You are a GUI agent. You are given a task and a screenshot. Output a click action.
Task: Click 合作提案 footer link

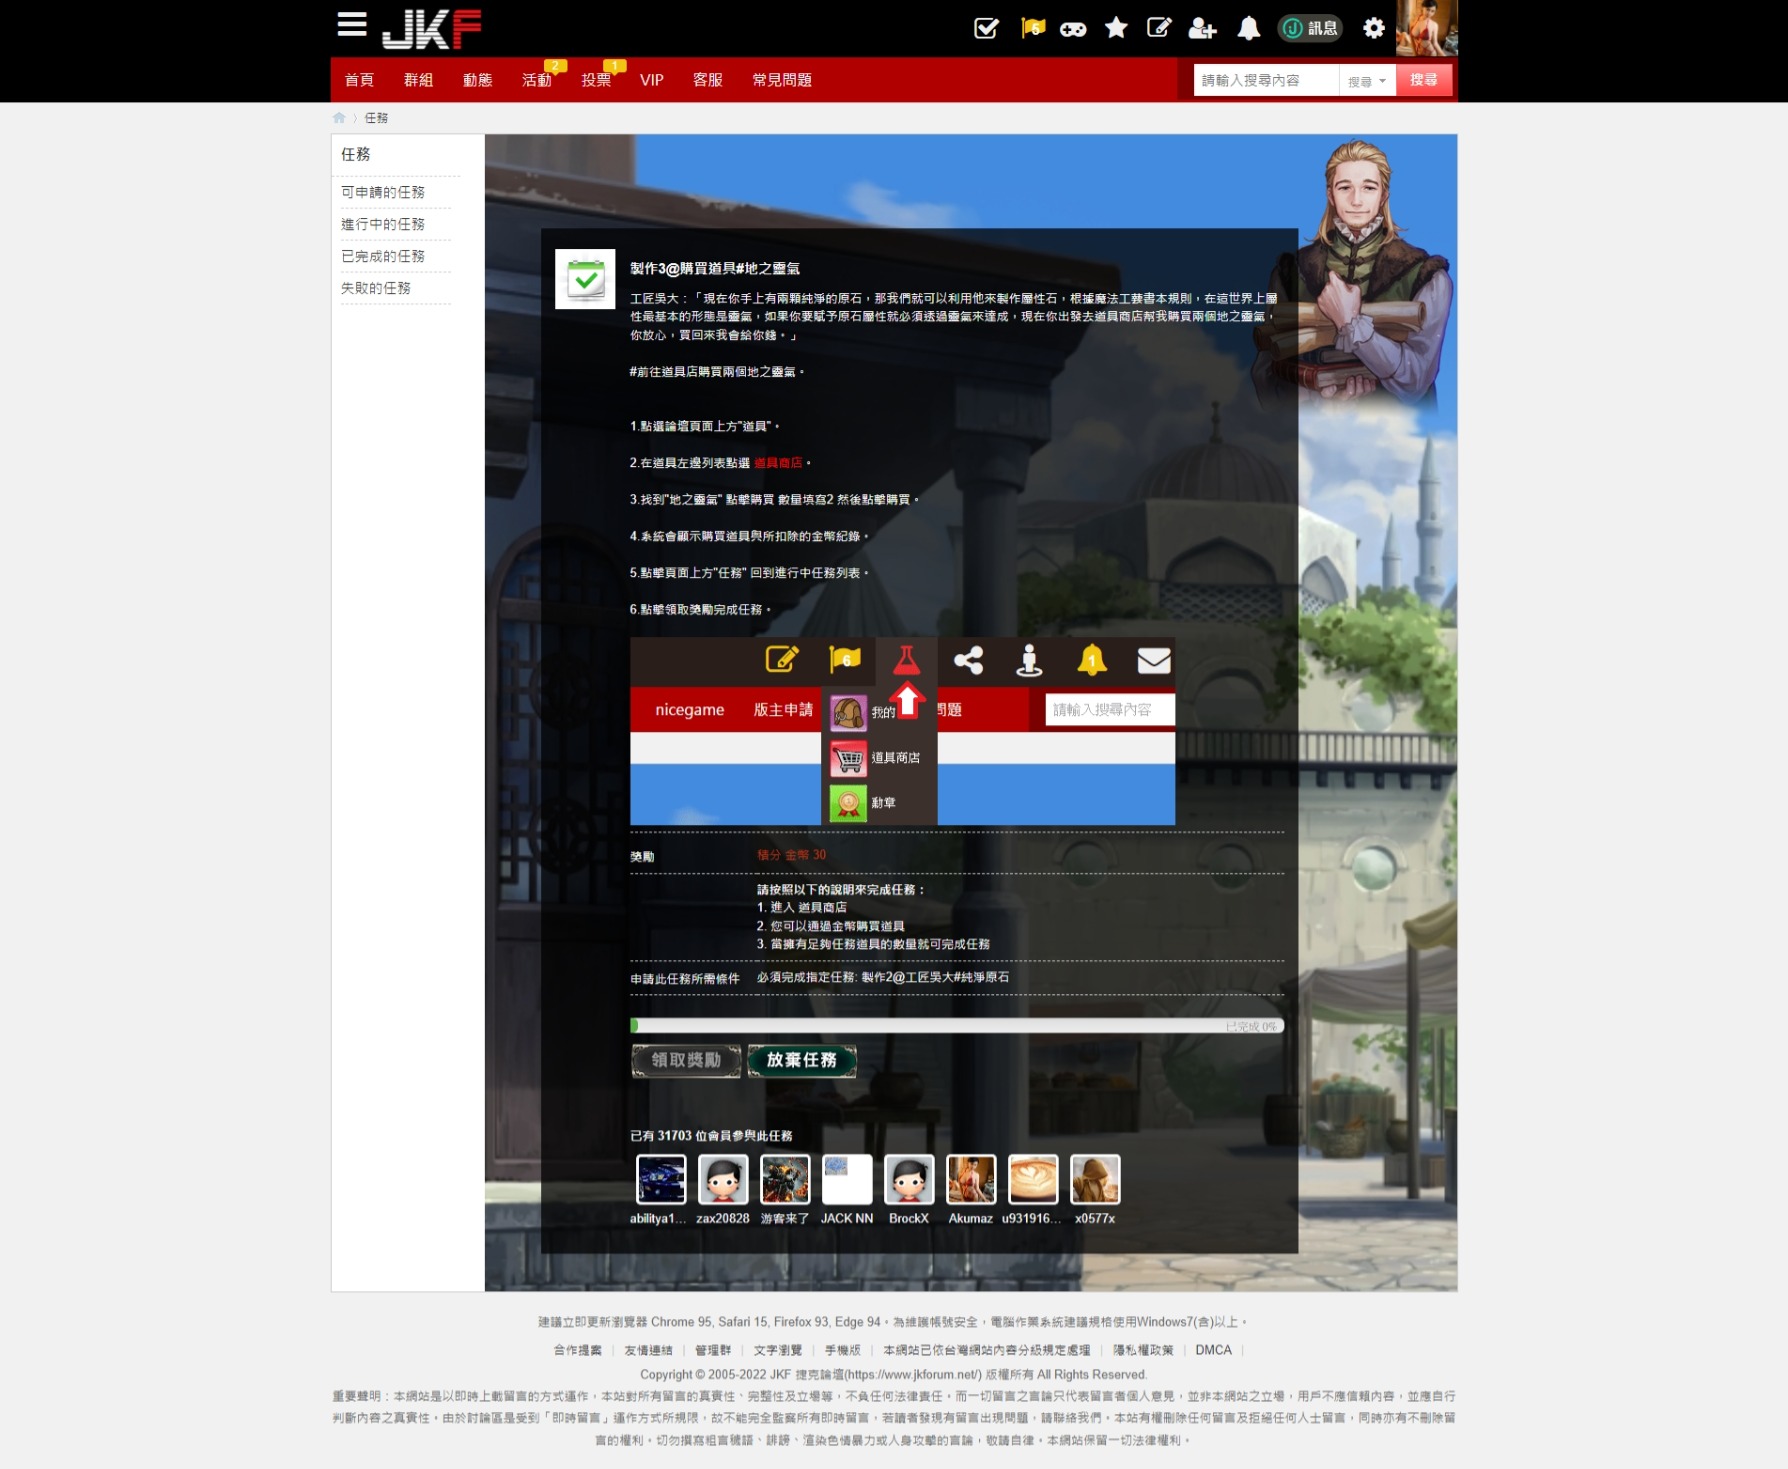578,1350
